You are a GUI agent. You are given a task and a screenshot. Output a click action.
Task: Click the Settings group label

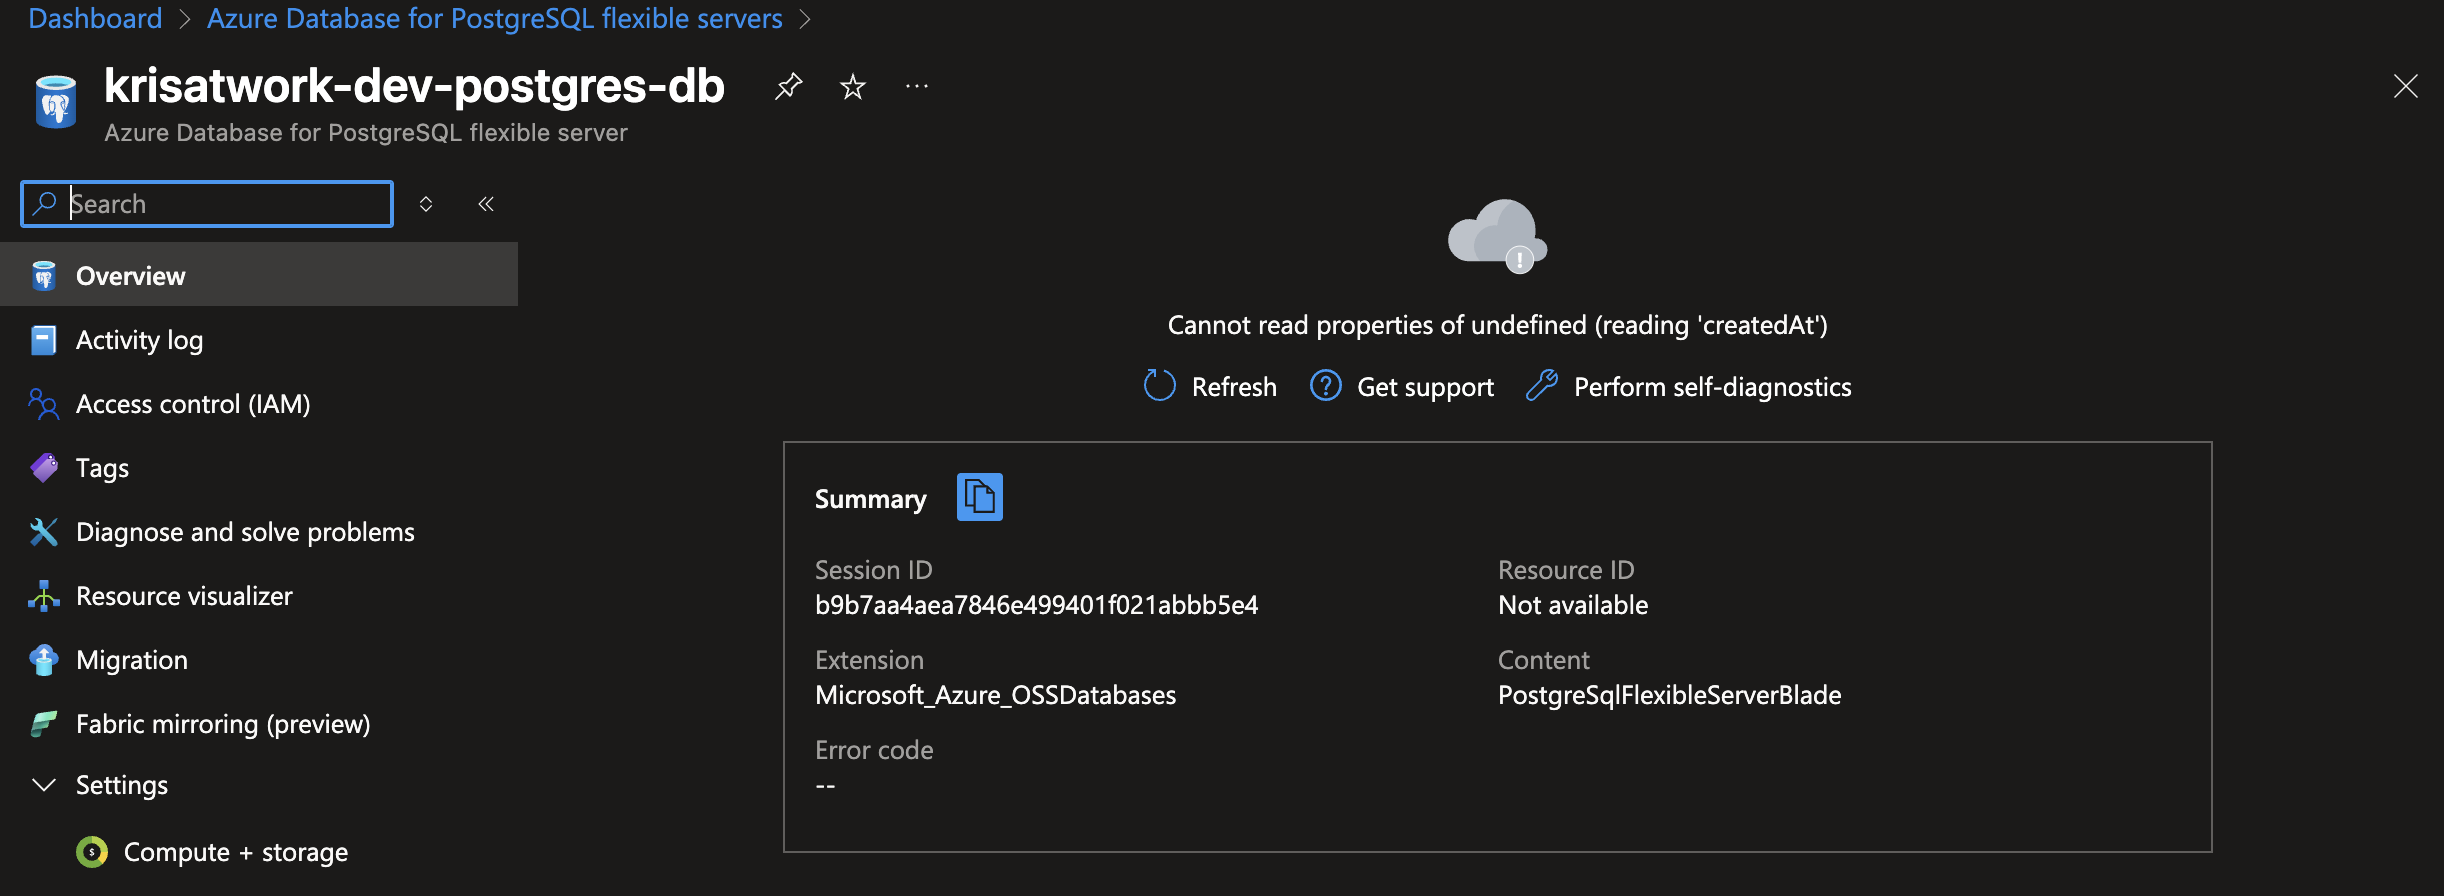[122, 785]
